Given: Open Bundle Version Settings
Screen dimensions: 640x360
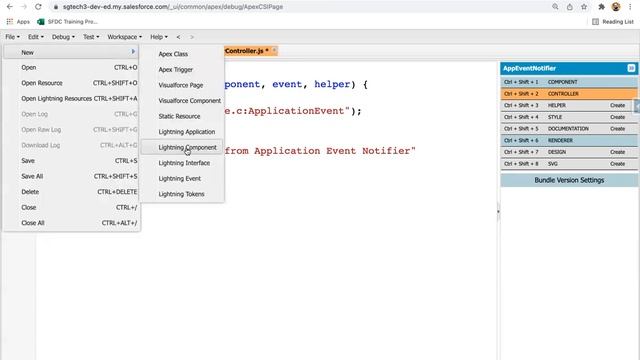Looking at the screenshot, I should tap(569, 180).
